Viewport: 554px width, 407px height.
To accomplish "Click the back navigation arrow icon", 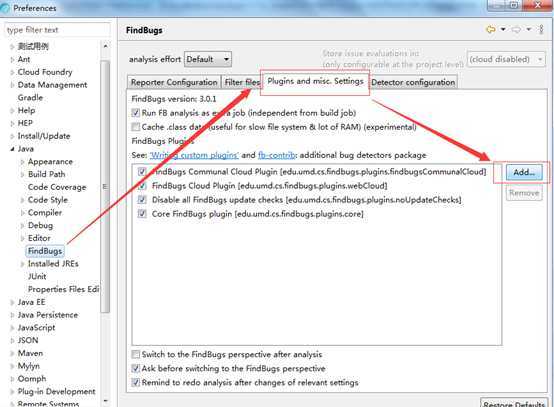I will (491, 30).
